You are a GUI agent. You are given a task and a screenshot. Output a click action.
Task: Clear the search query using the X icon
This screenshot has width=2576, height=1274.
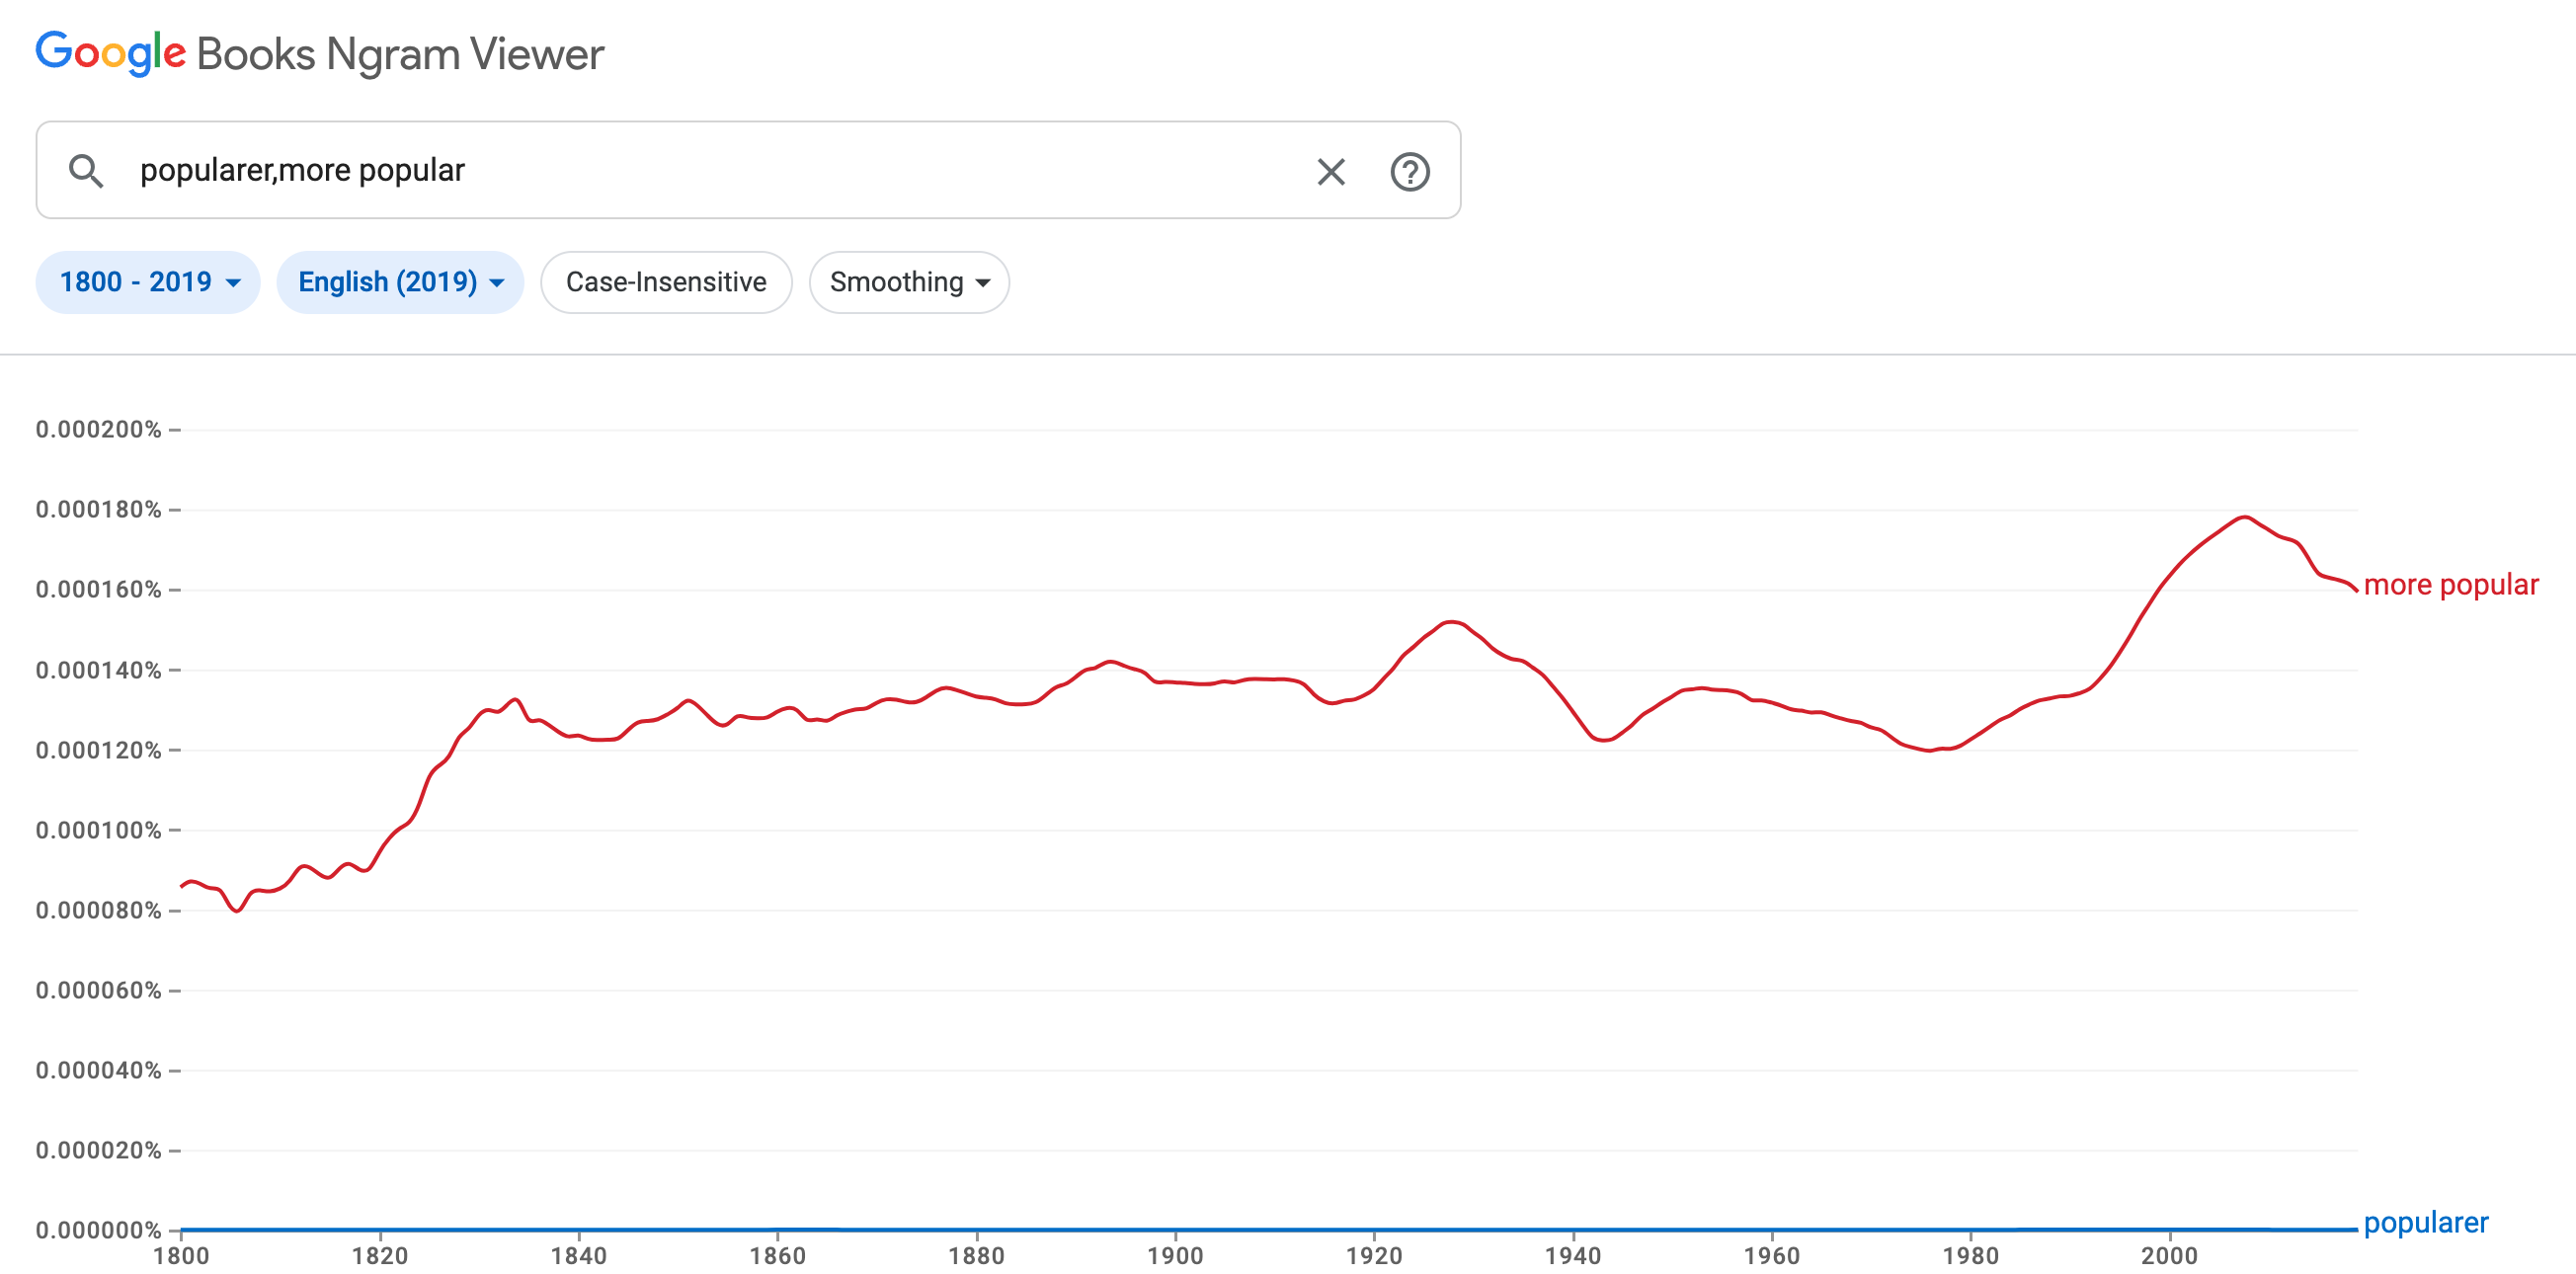pyautogui.click(x=1330, y=172)
